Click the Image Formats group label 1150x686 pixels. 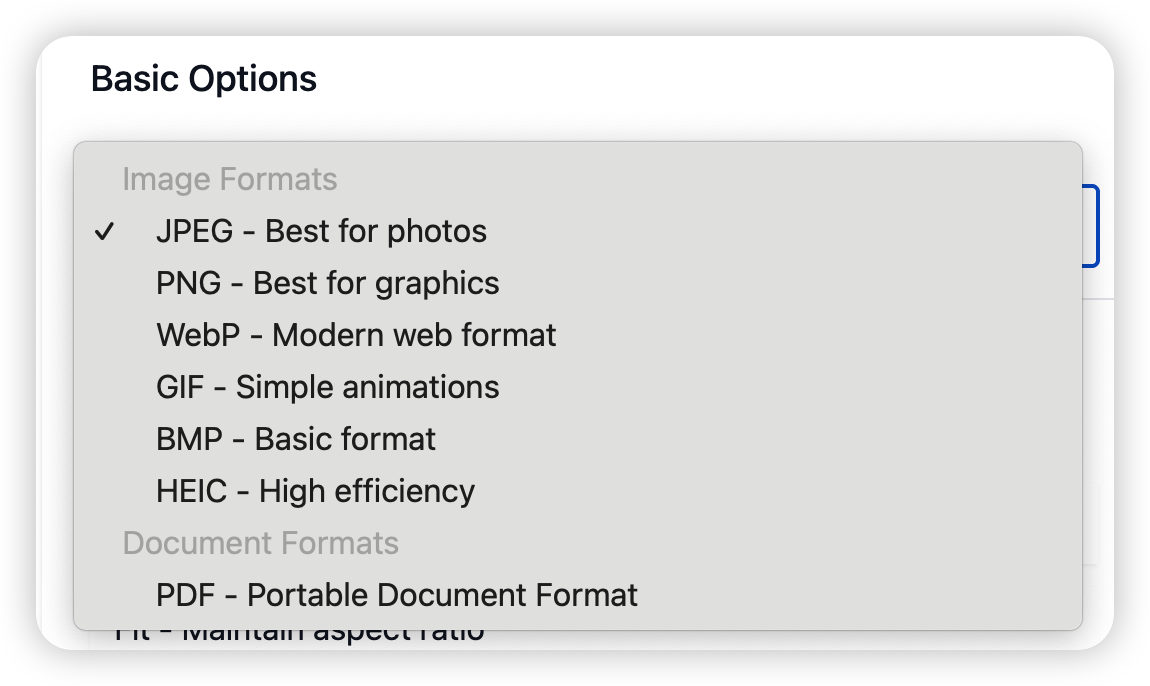coord(229,180)
